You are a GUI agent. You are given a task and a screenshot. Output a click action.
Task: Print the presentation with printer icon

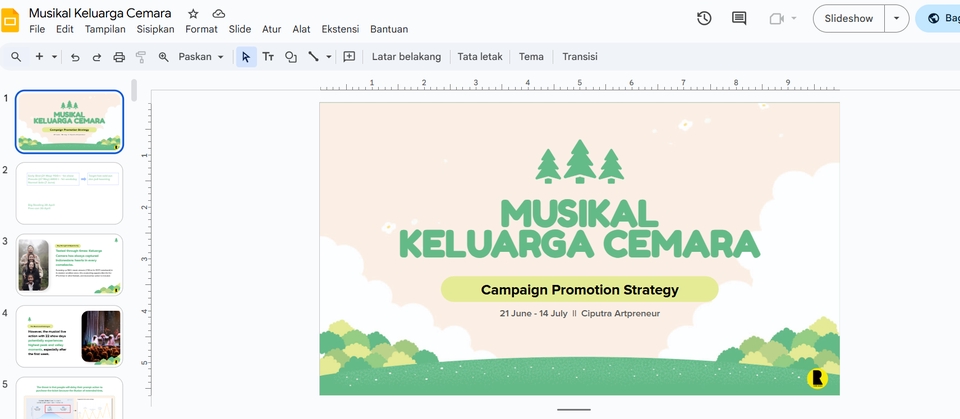click(119, 57)
